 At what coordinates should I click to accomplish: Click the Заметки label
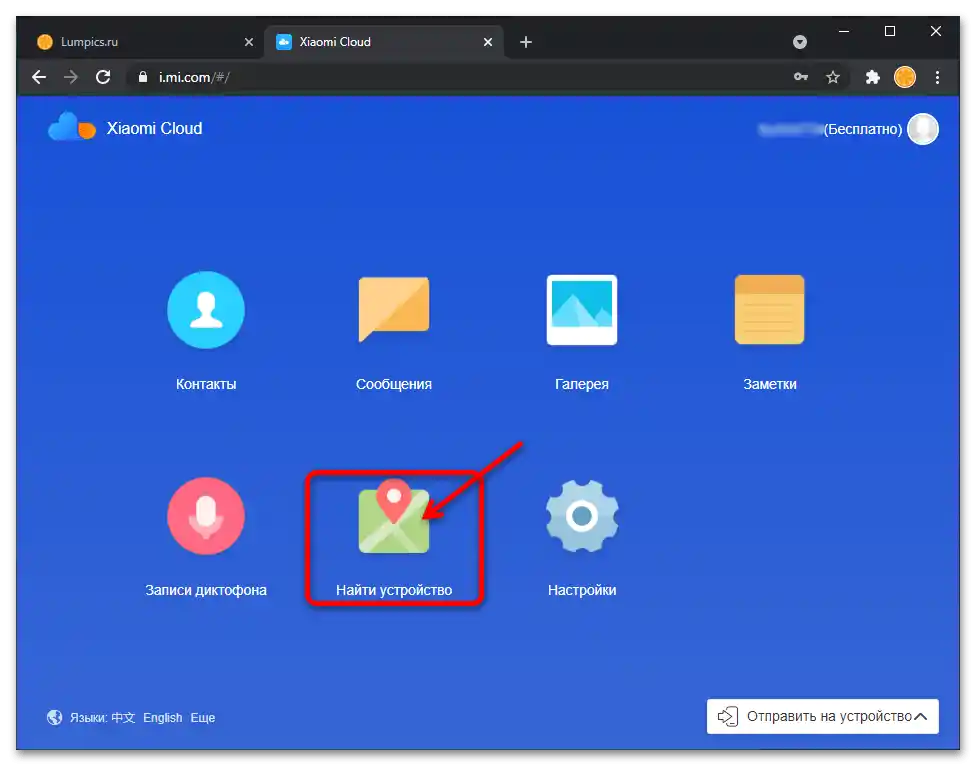pos(770,384)
